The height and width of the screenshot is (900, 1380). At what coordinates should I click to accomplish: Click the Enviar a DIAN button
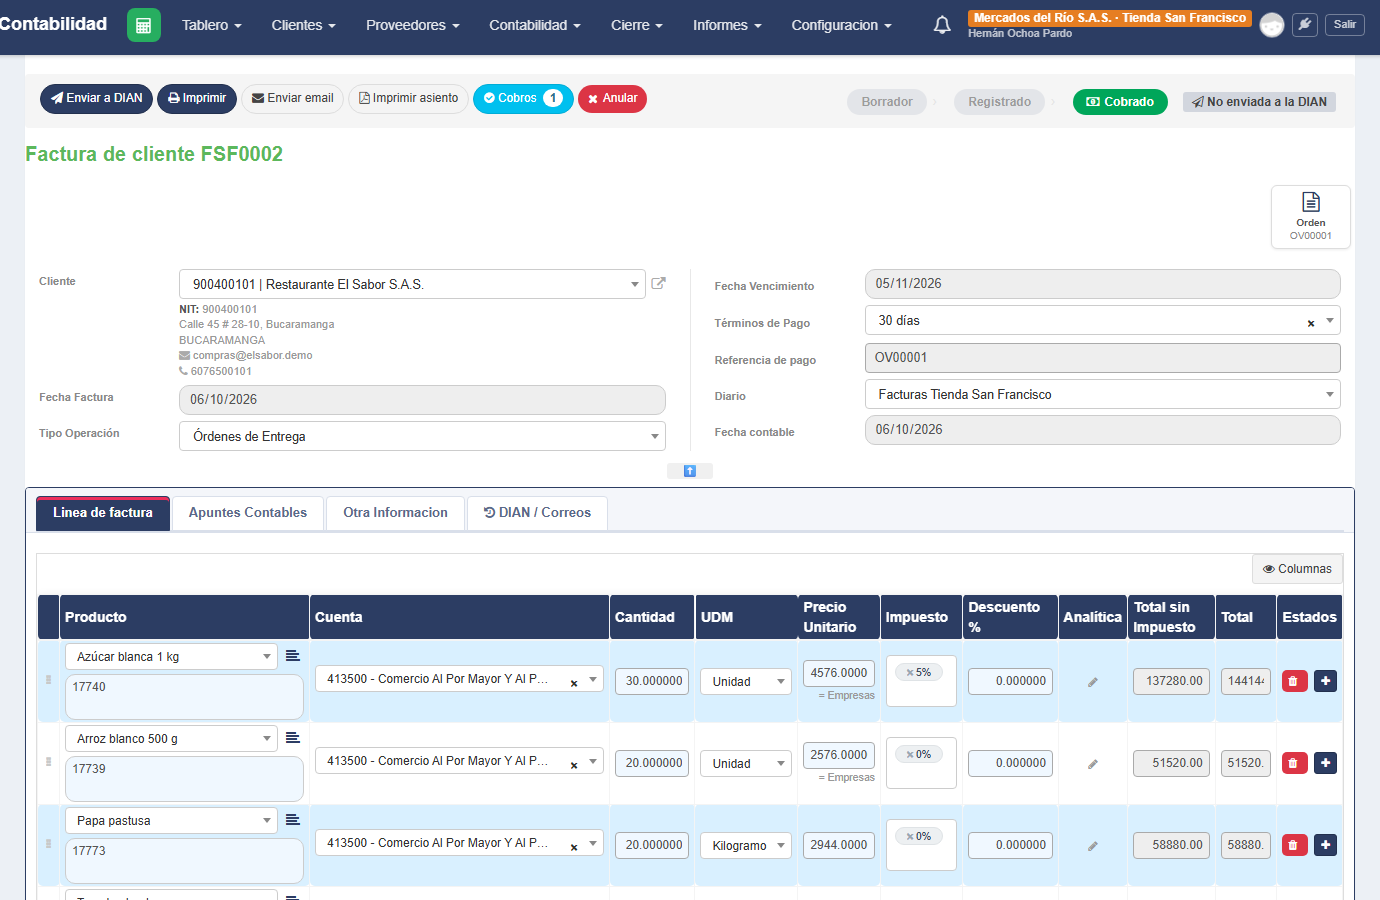click(x=97, y=99)
